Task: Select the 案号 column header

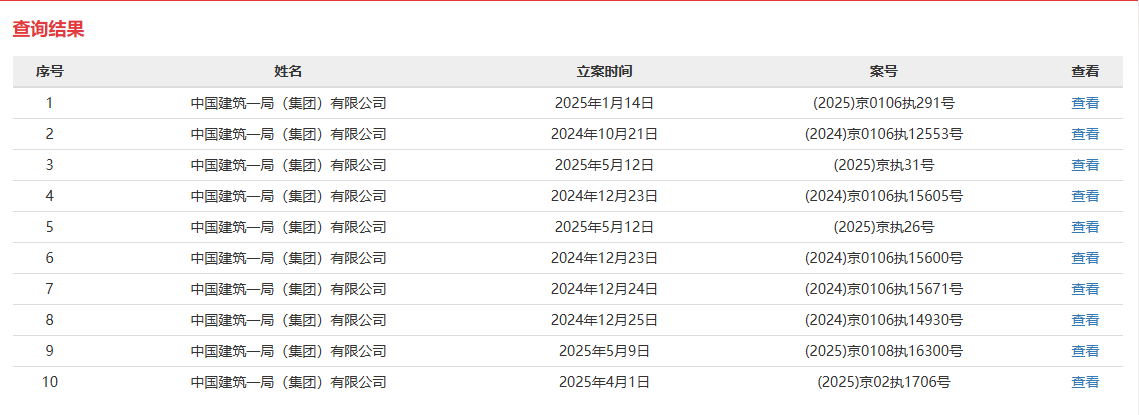Action: [x=883, y=71]
